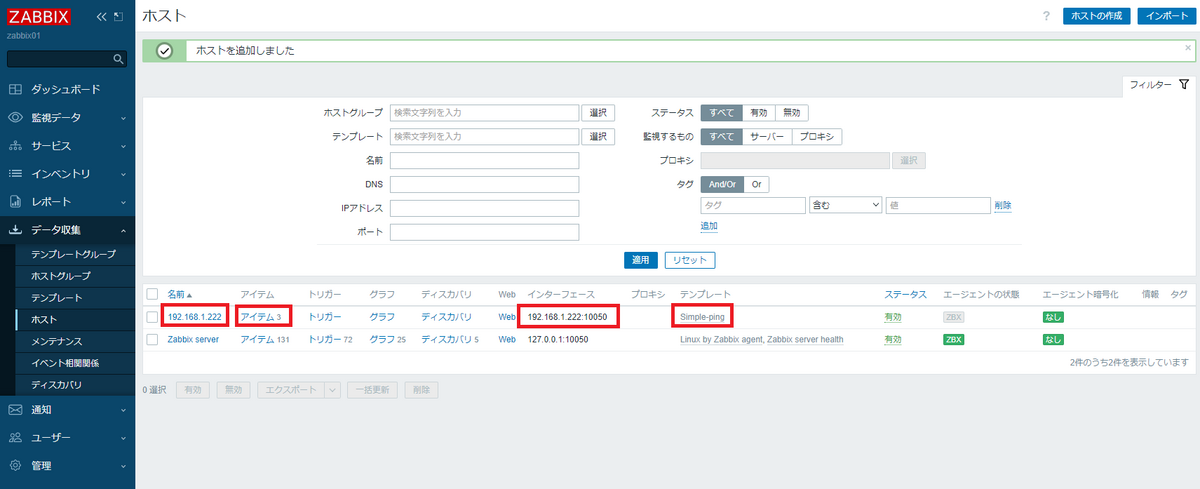Reset the filter with リセット
Viewport: 1200px width, 489px height.
[x=689, y=260]
